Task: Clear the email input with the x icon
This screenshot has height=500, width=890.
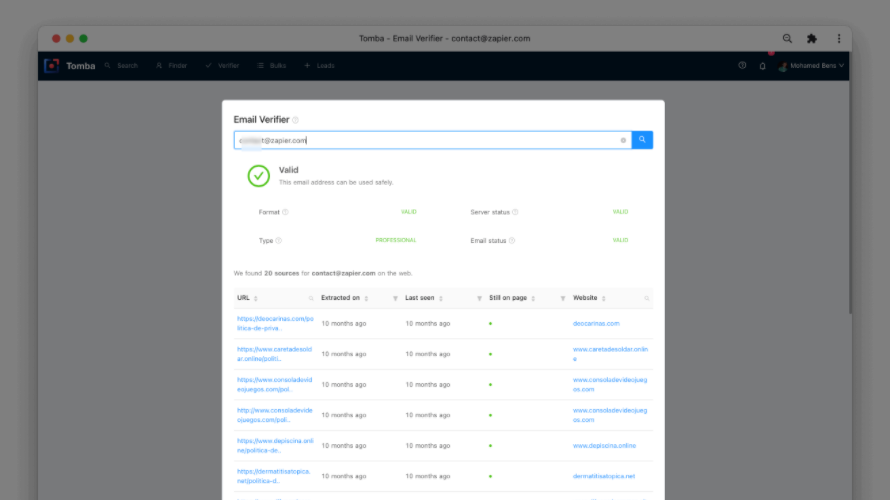Action: [623, 140]
